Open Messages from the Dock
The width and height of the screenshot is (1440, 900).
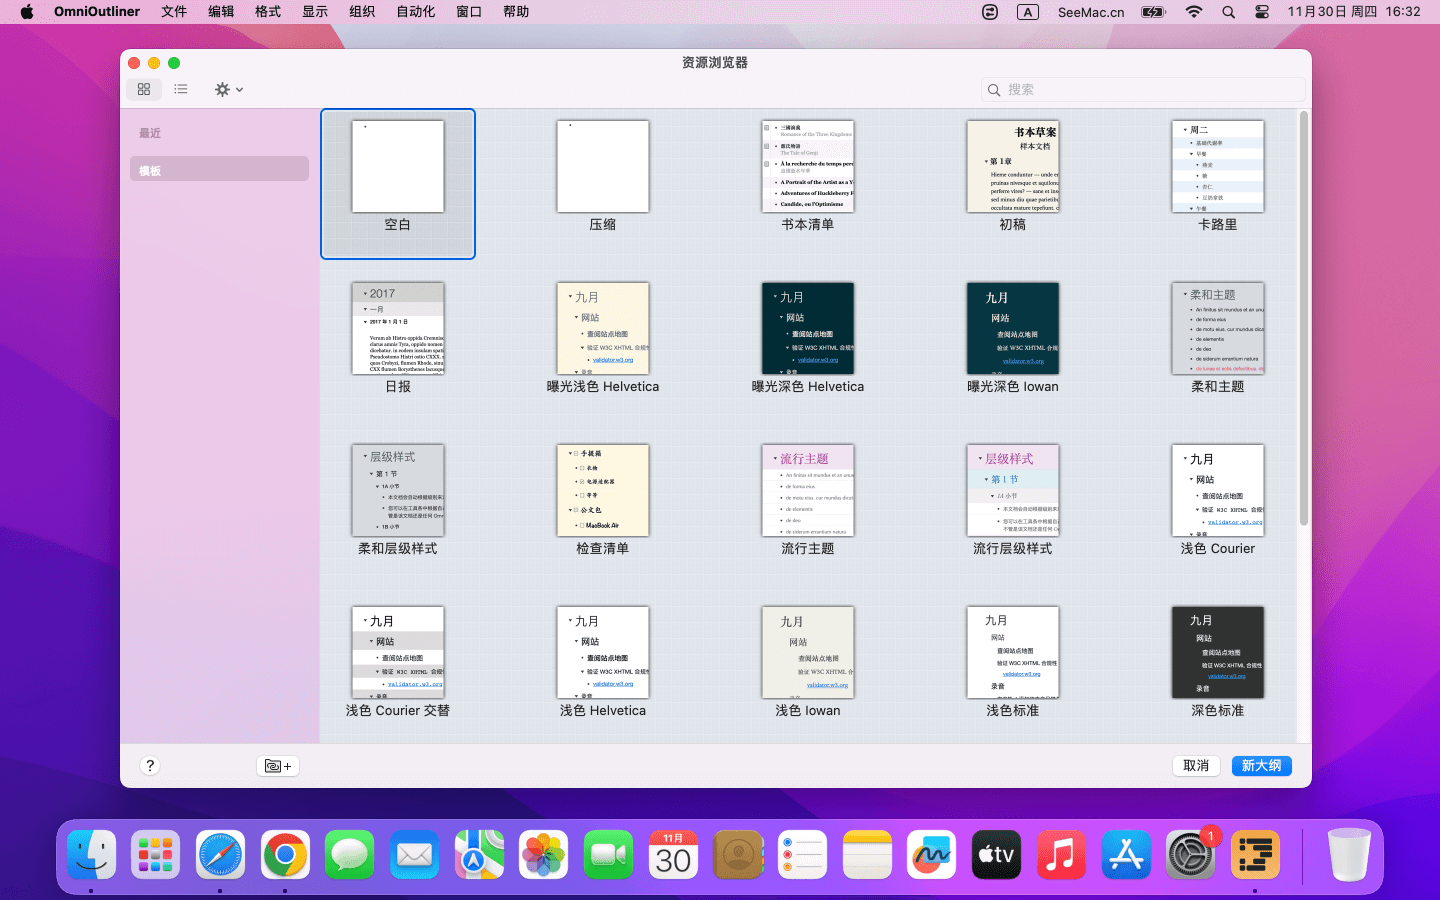tap(350, 855)
